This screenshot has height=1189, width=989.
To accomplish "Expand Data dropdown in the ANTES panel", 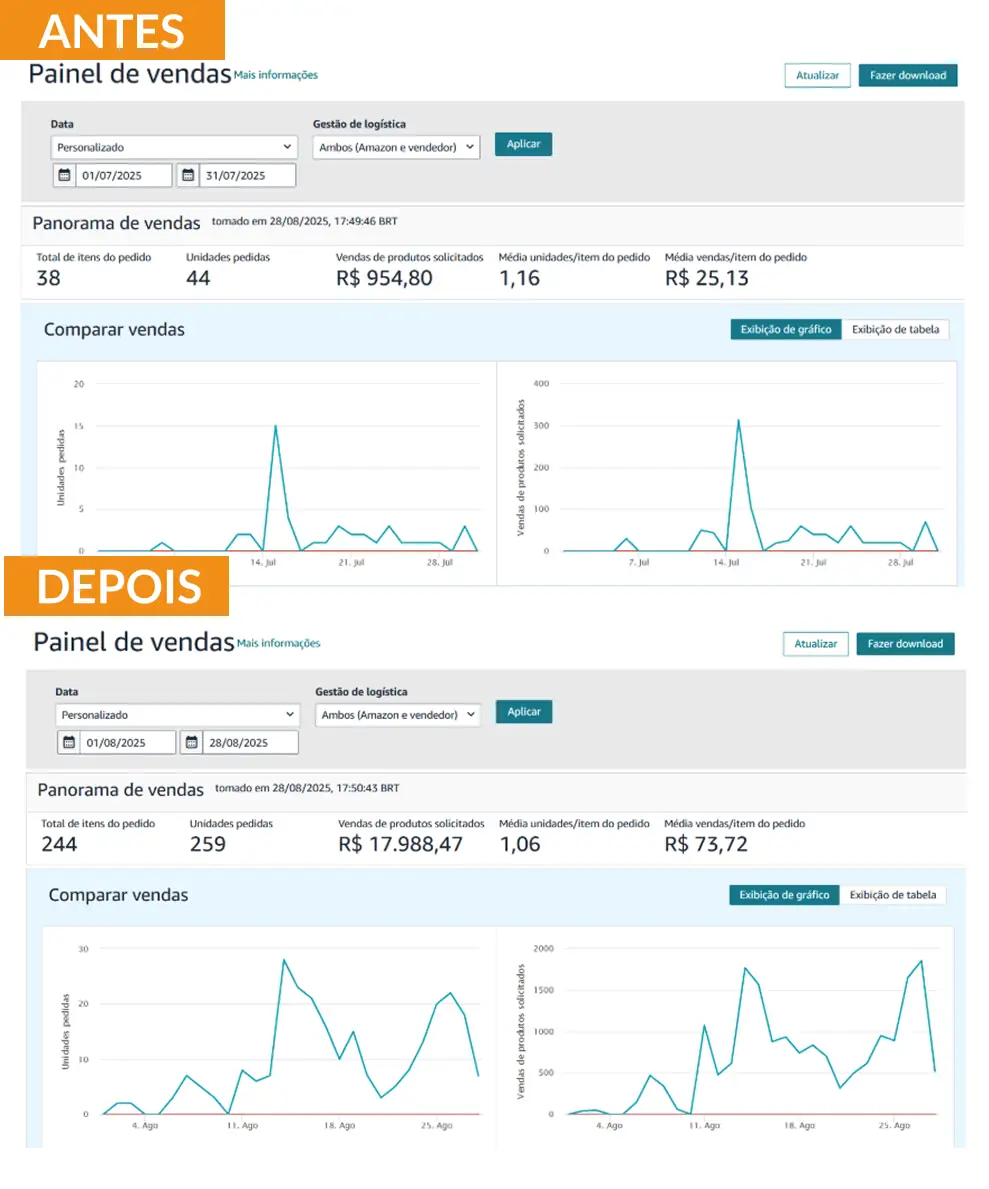I will (x=174, y=147).
